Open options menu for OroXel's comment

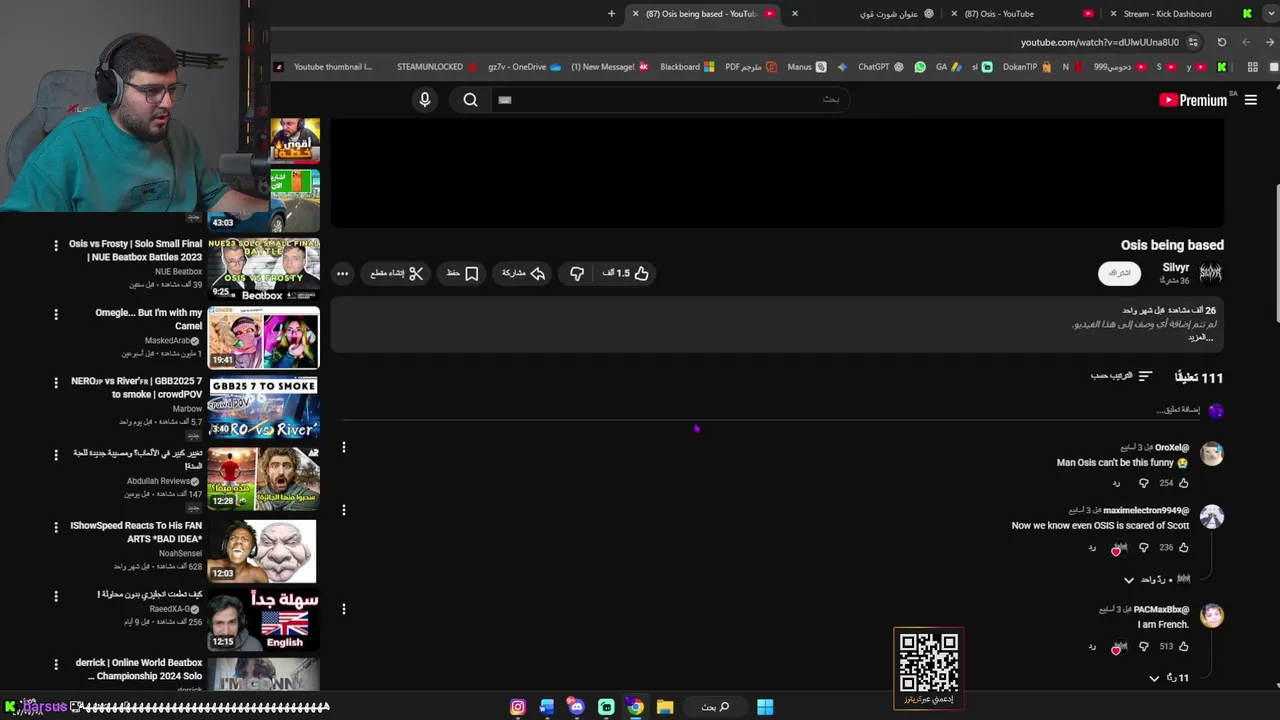344,447
